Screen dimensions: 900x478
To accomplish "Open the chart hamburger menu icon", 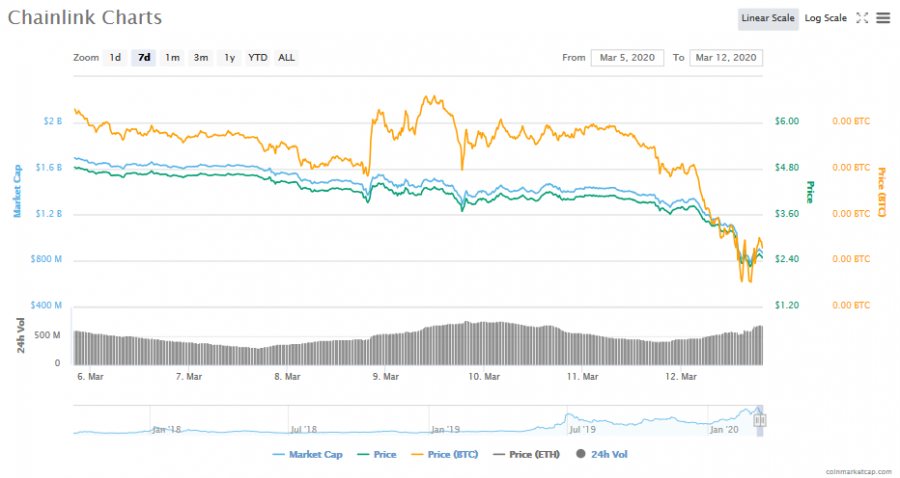I will (883, 18).
